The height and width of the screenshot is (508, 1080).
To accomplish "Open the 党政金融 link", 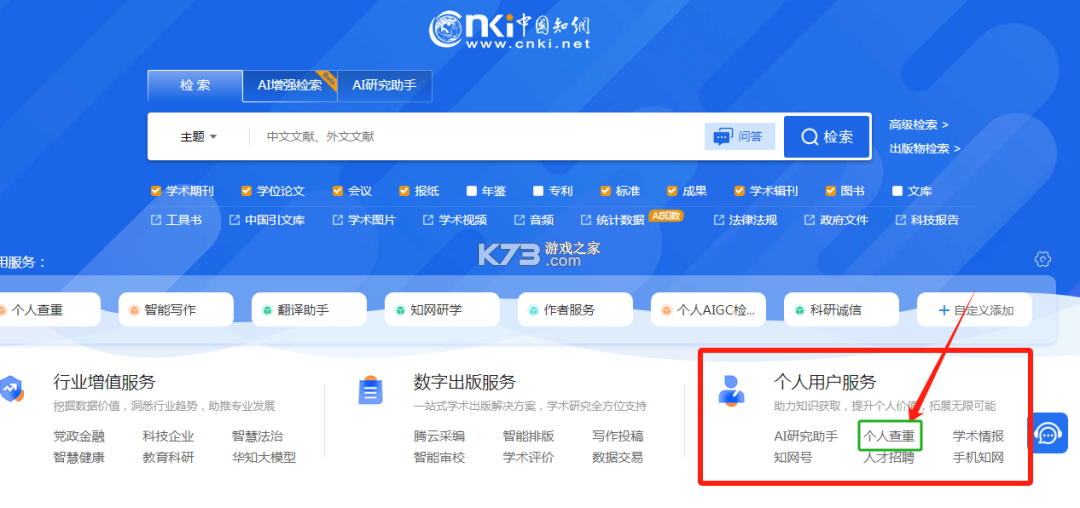I will 79,436.
